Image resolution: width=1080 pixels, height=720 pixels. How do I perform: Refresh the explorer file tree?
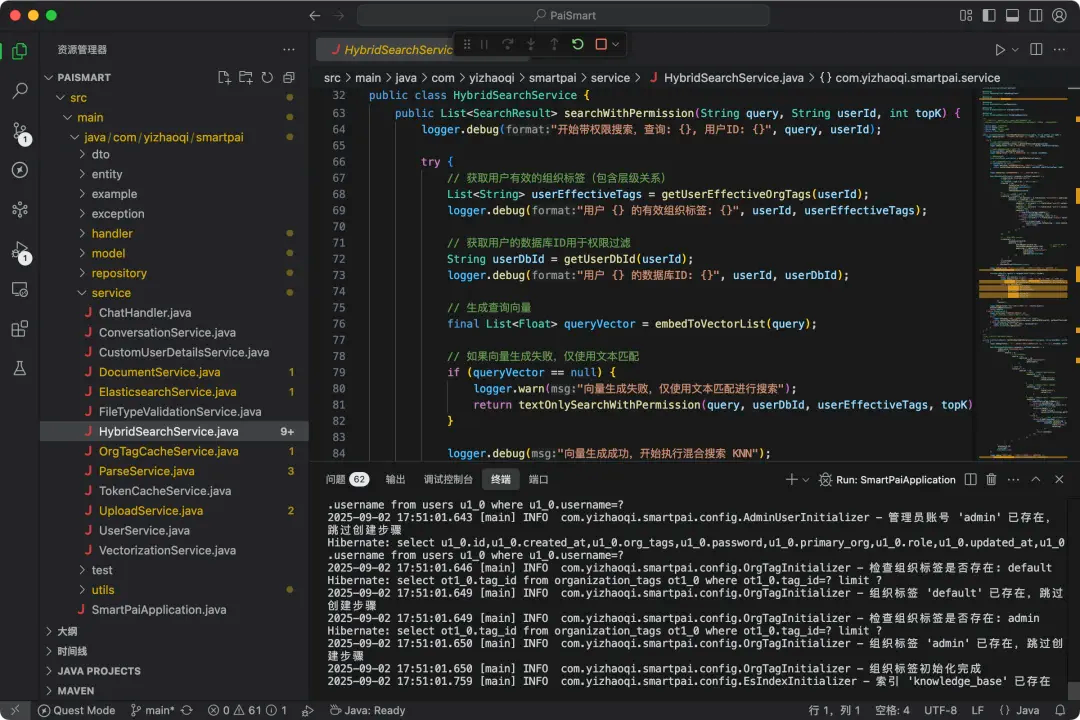pos(267,77)
